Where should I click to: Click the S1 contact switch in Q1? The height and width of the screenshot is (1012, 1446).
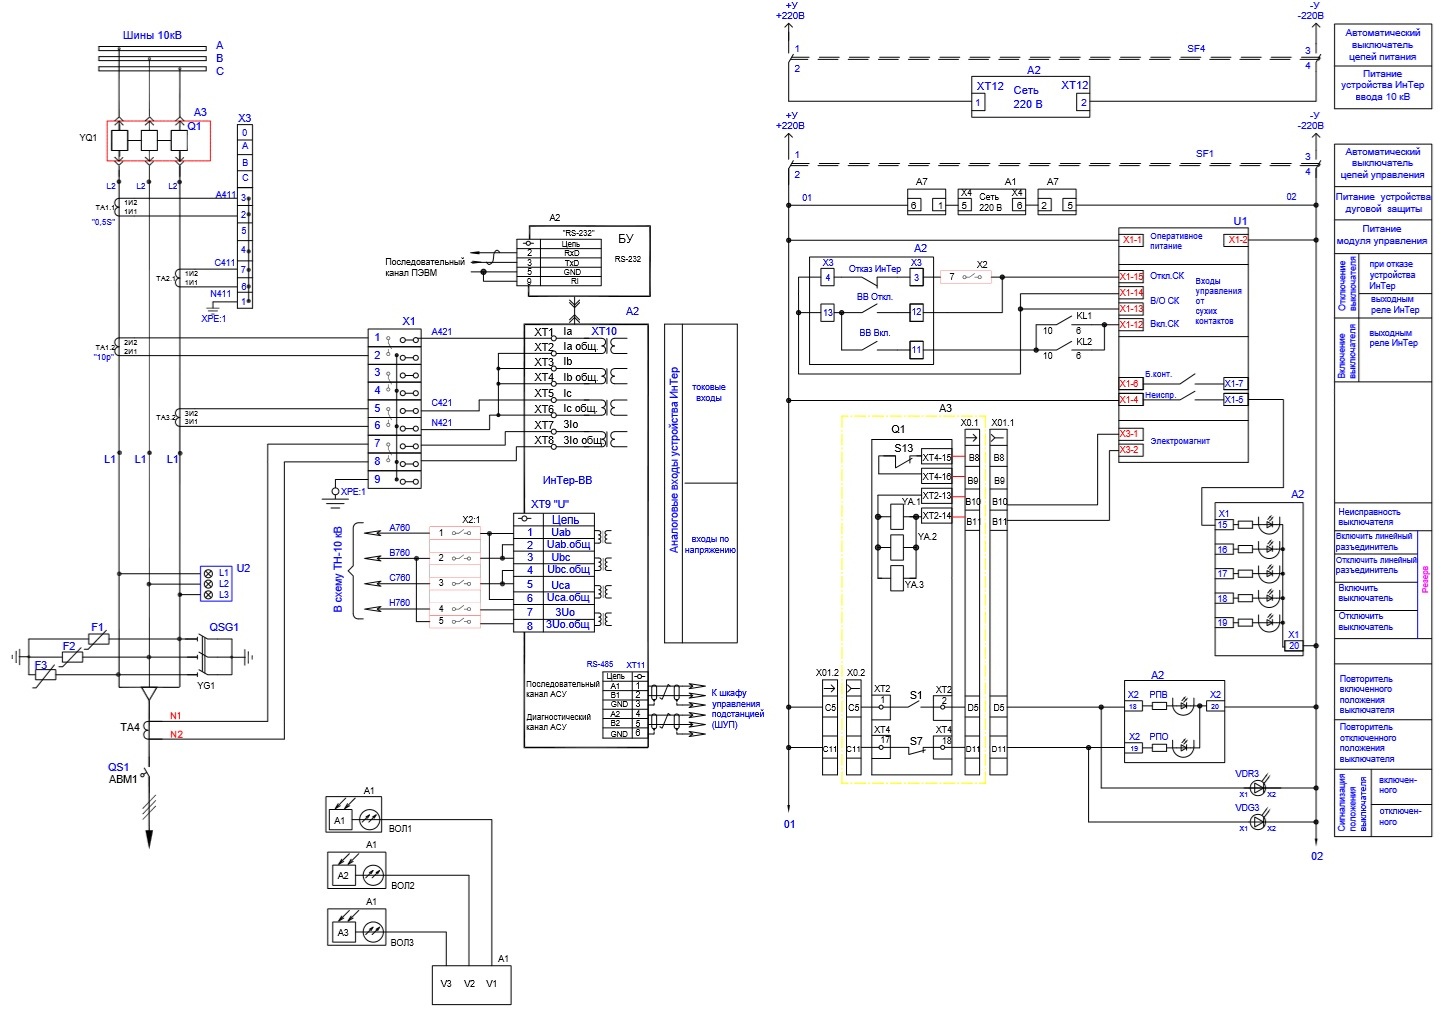[916, 705]
